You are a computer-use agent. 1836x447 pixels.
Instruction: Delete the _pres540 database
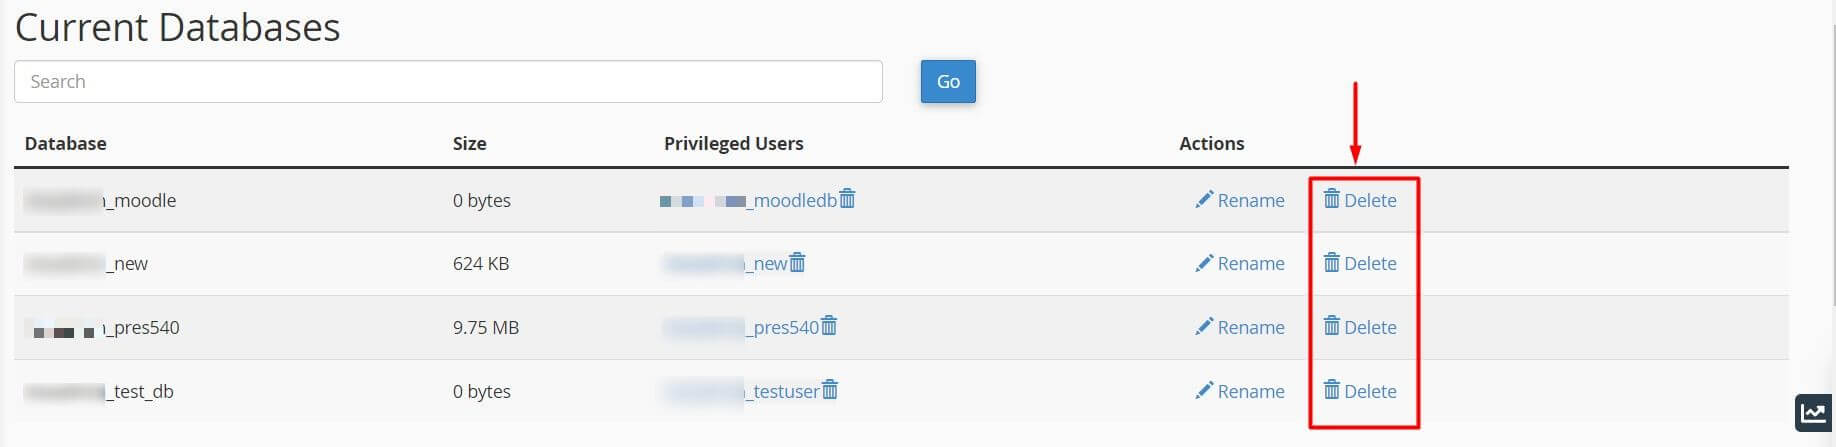click(1360, 328)
